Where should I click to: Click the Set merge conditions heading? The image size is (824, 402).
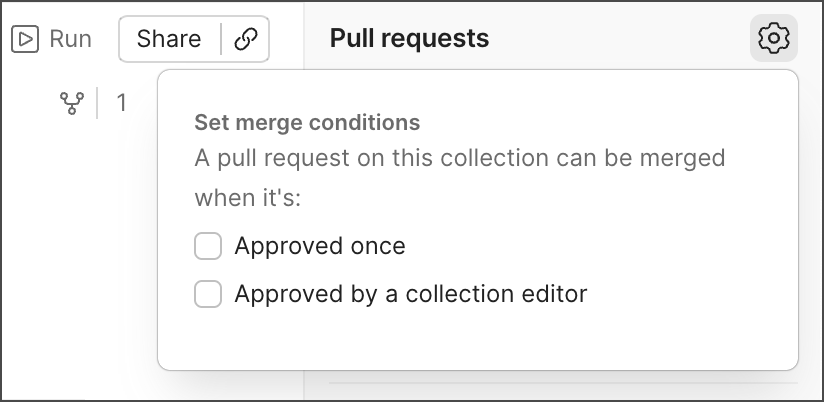pos(307,122)
